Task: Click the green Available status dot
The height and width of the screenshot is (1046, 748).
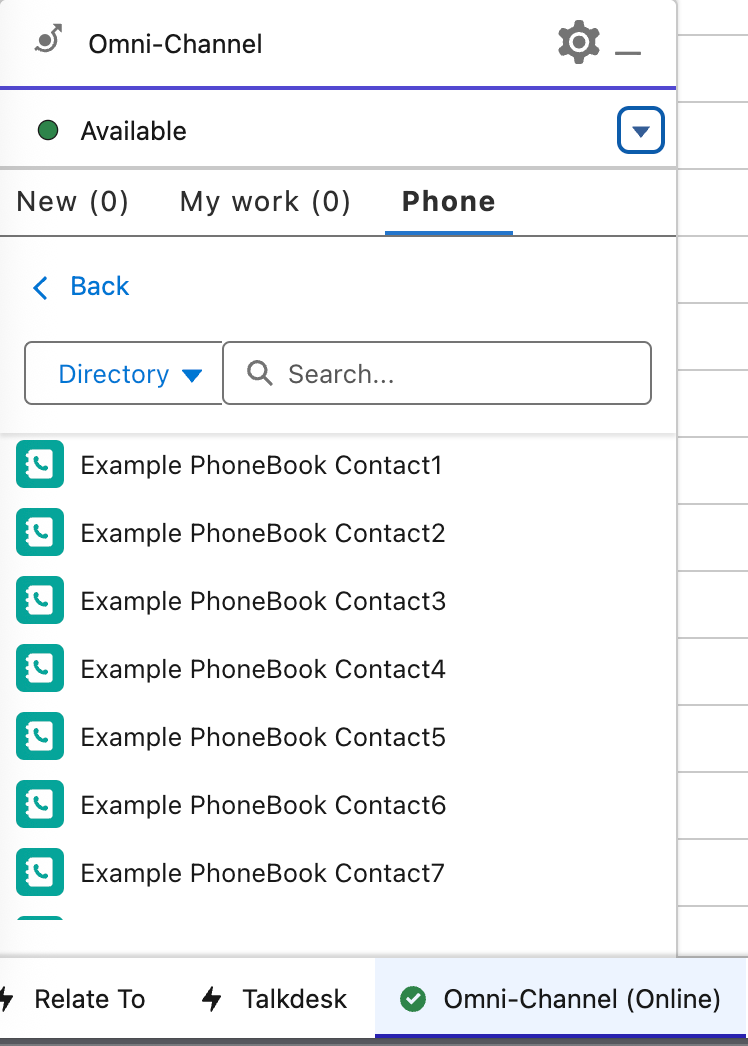Action: coord(48,130)
